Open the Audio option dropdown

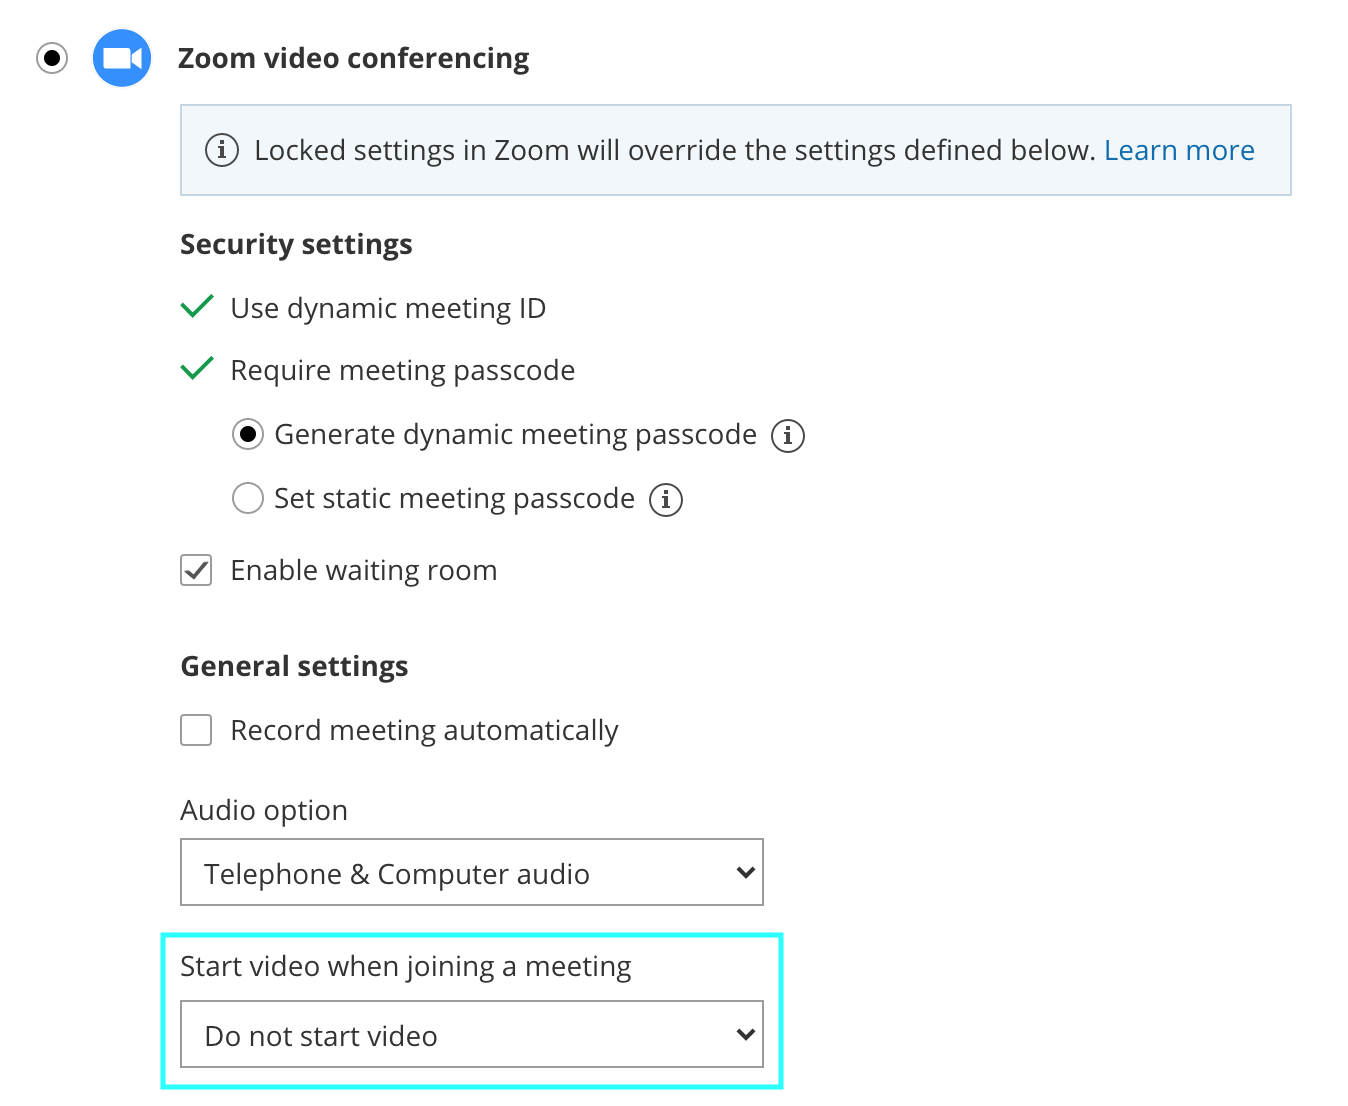(471, 873)
